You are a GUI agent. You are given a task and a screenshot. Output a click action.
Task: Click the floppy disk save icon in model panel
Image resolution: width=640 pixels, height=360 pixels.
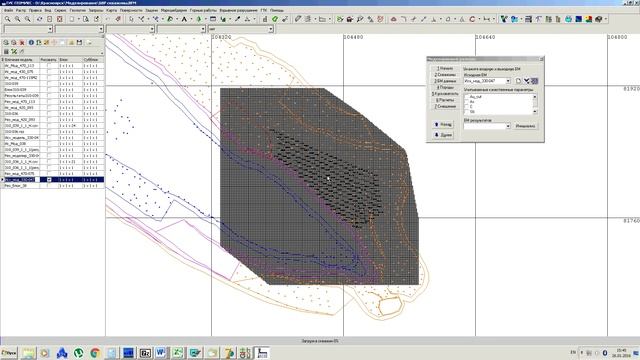click(x=80, y=42)
